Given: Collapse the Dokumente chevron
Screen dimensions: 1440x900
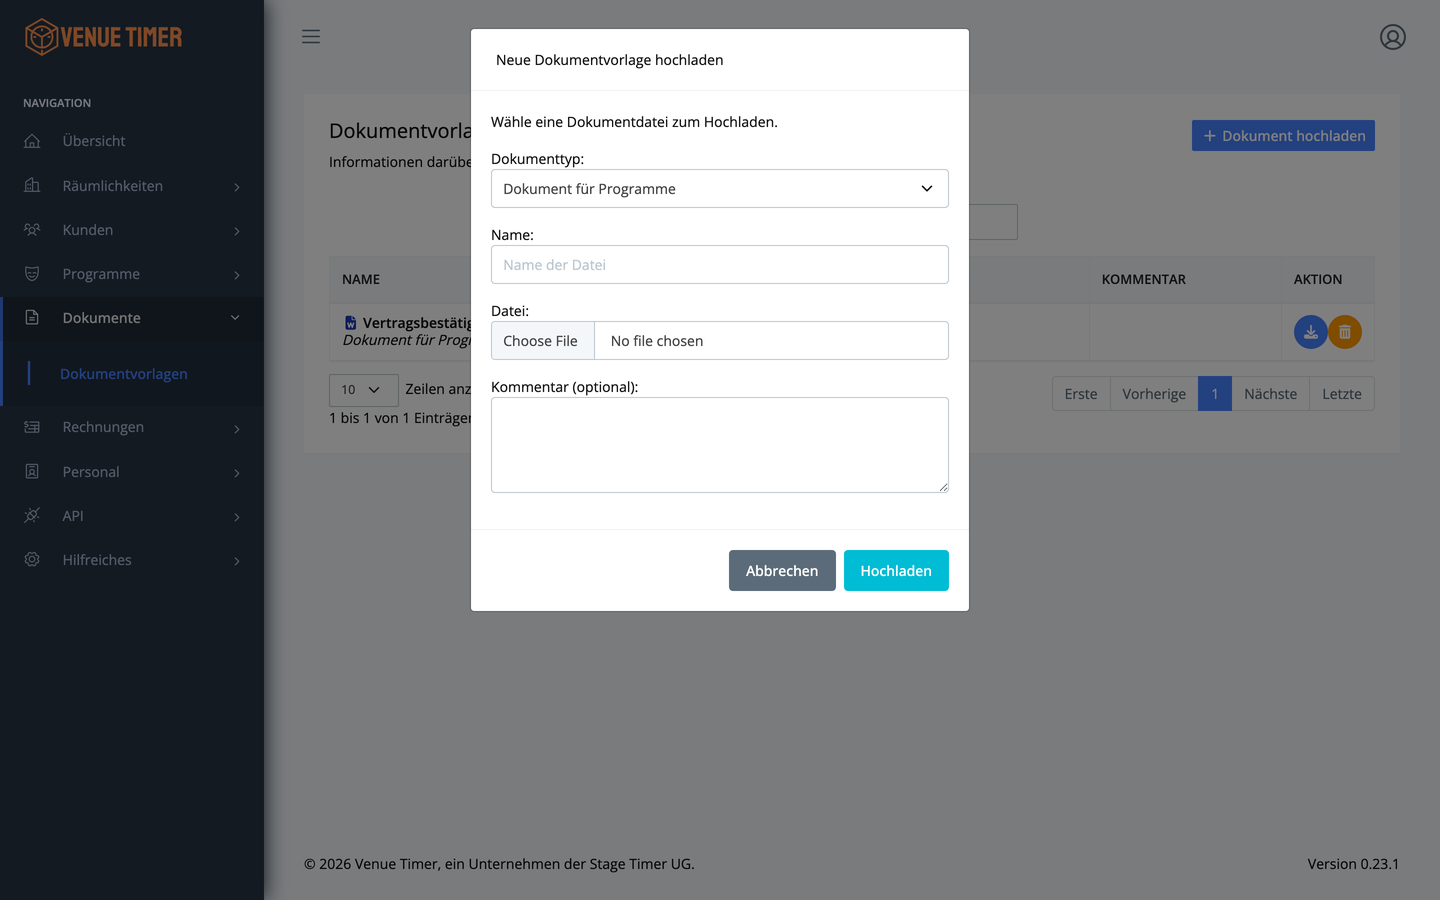Looking at the screenshot, I should pyautogui.click(x=235, y=318).
